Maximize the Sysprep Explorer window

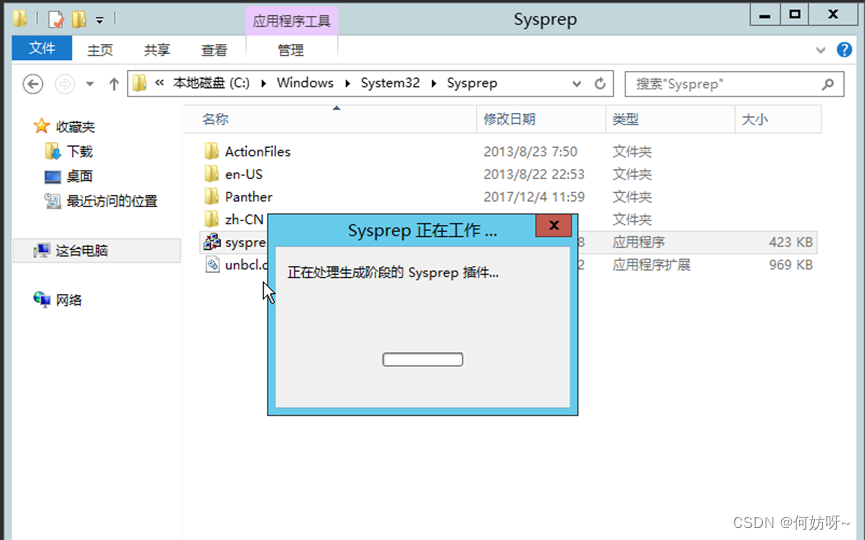794,14
